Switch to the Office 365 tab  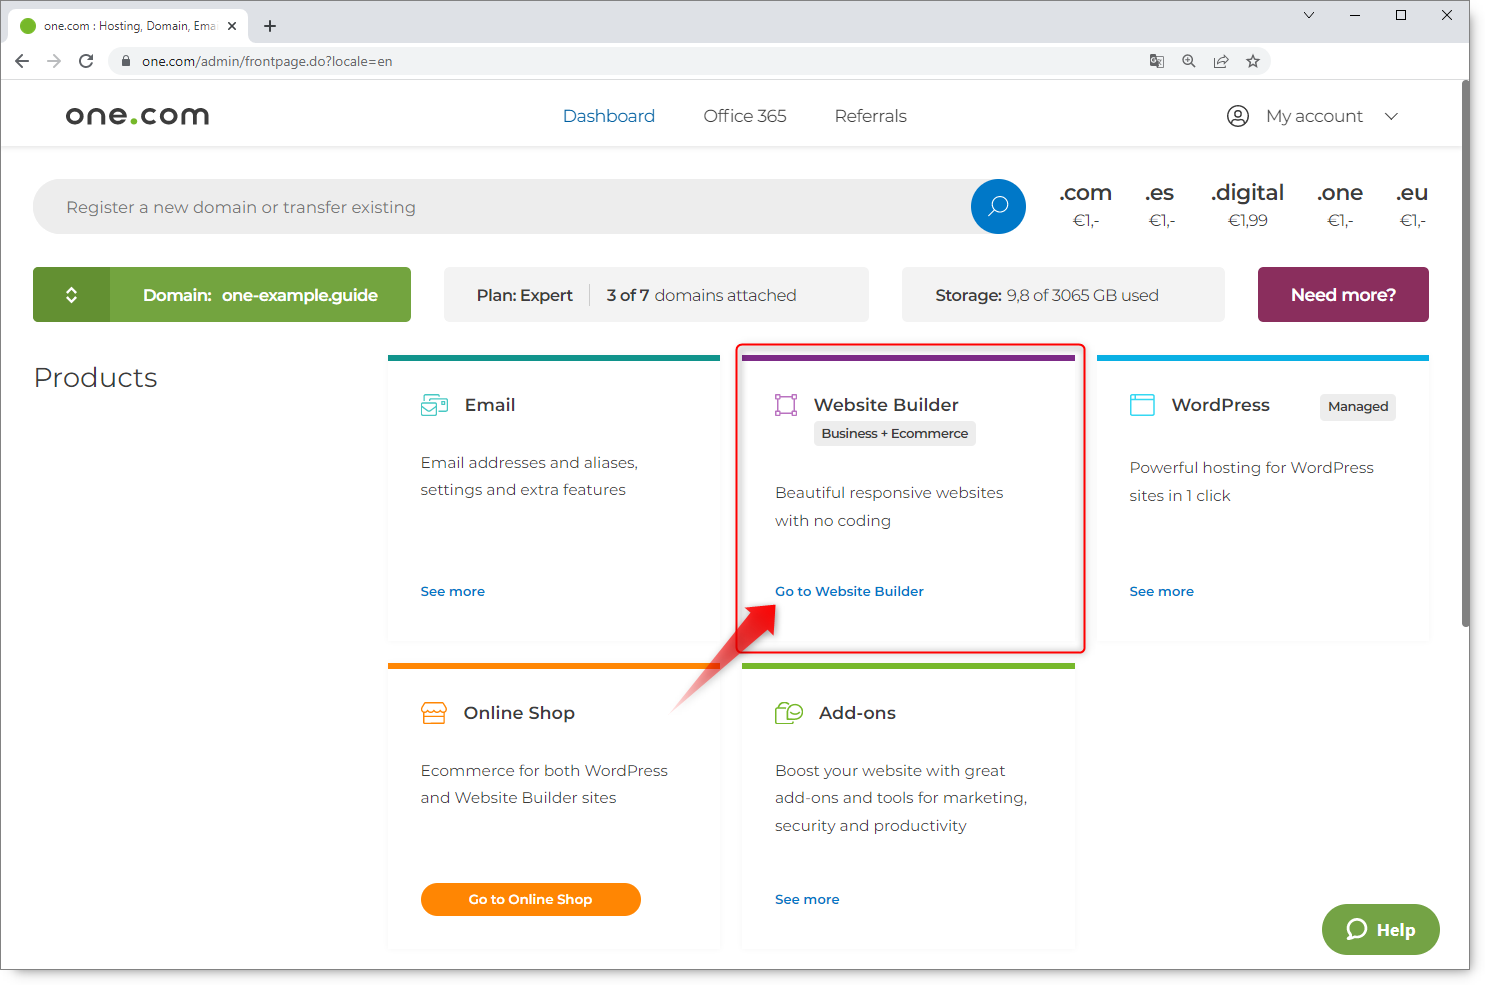[745, 116]
